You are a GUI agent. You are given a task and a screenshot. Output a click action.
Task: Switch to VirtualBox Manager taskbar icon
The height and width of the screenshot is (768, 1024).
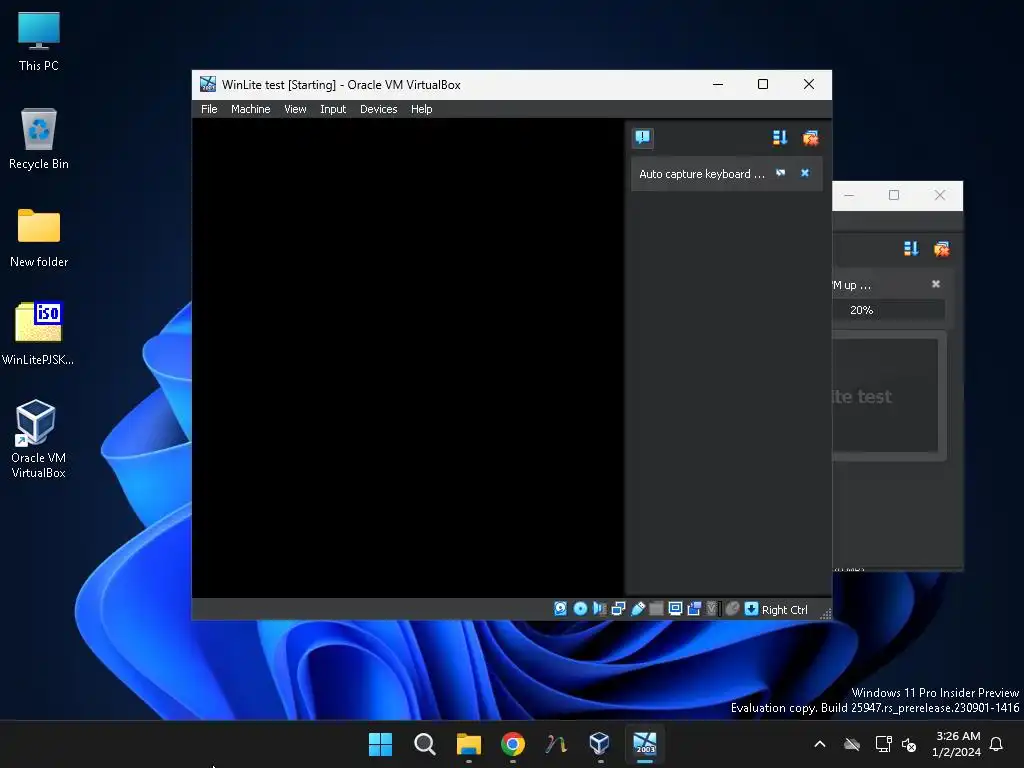[x=600, y=744]
